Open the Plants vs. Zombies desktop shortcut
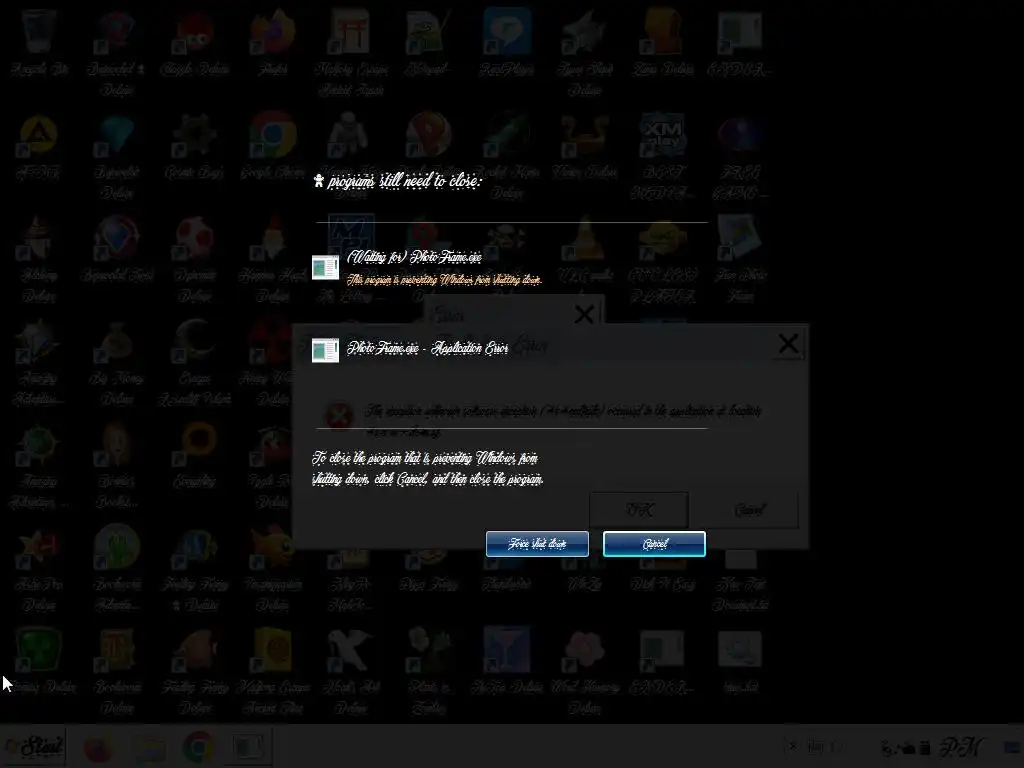Image resolution: width=1024 pixels, height=768 pixels. pyautogui.click(x=428, y=671)
